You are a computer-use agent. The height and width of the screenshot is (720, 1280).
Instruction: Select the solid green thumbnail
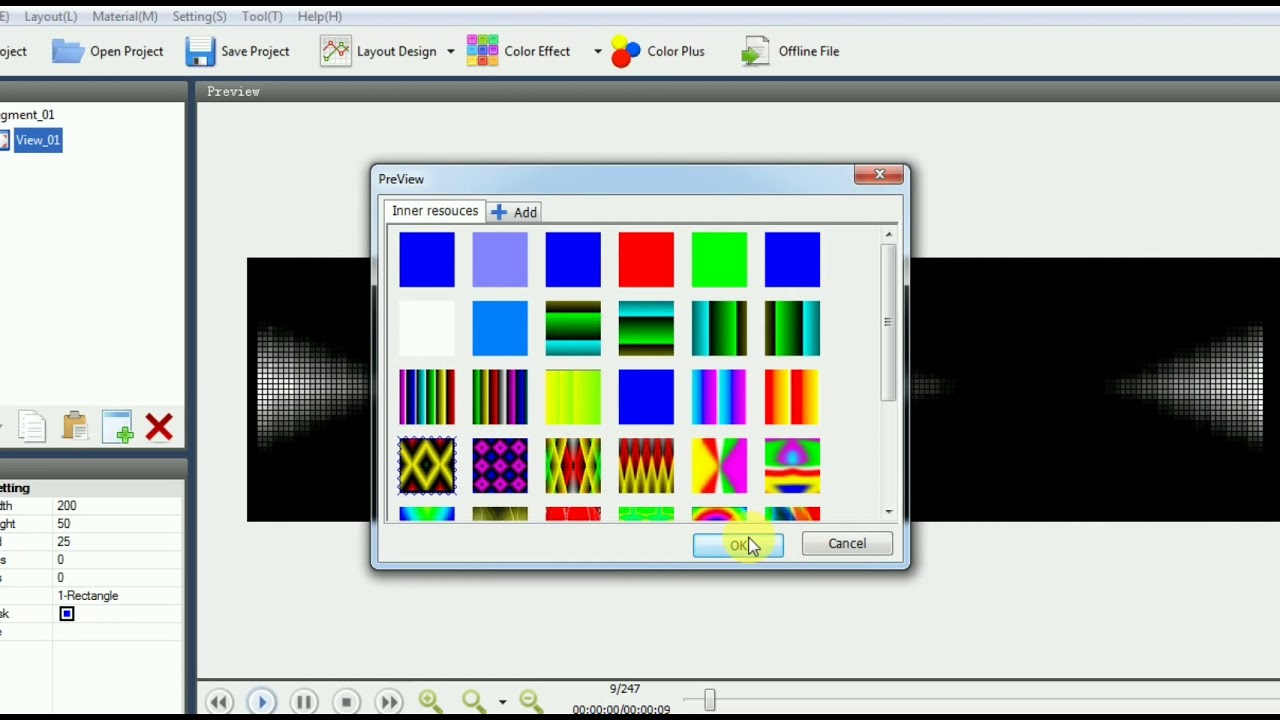(x=719, y=259)
